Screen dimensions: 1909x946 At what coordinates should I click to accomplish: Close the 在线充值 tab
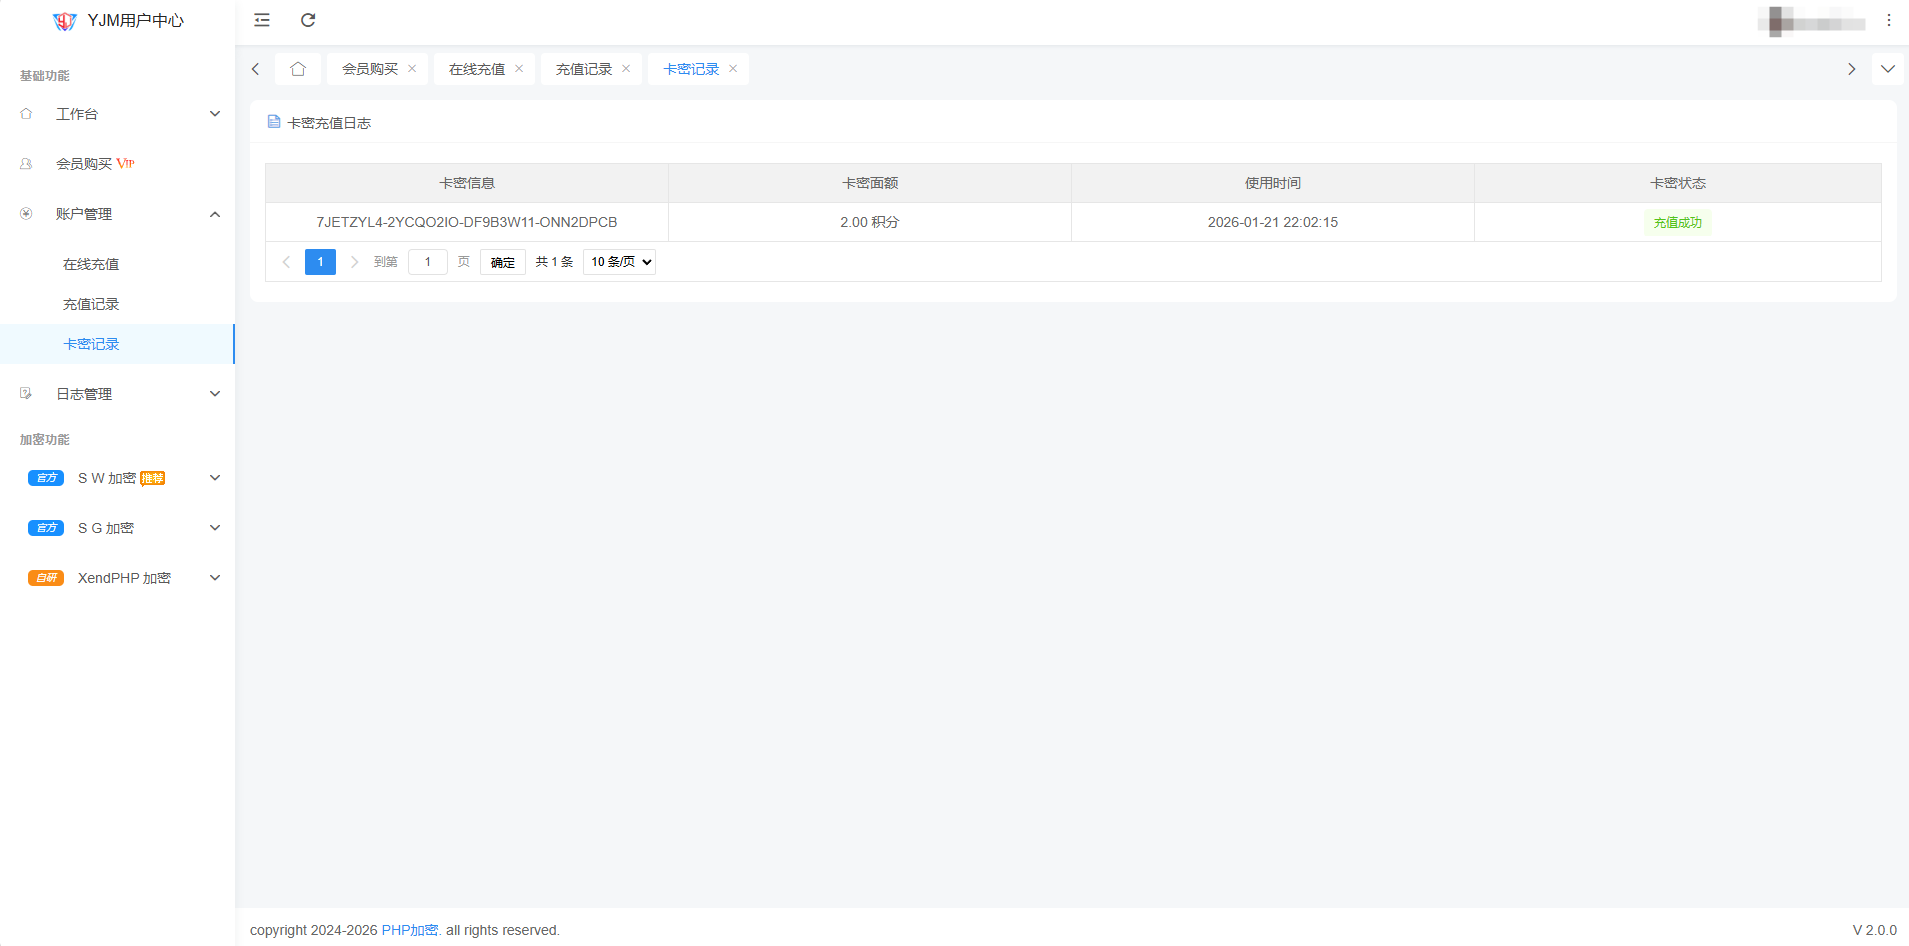pyautogui.click(x=519, y=69)
